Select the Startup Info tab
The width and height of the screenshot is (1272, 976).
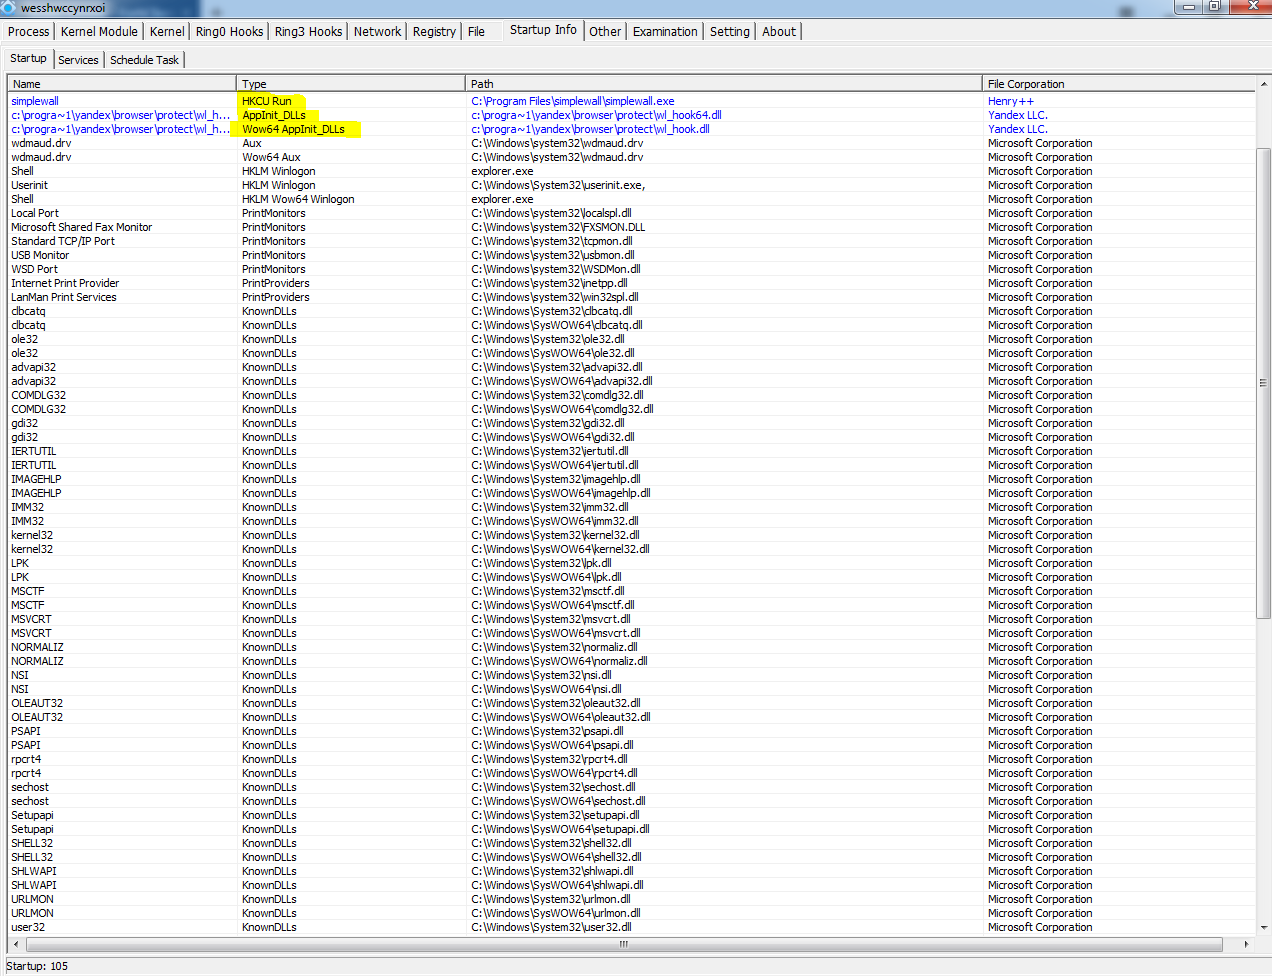pos(543,30)
